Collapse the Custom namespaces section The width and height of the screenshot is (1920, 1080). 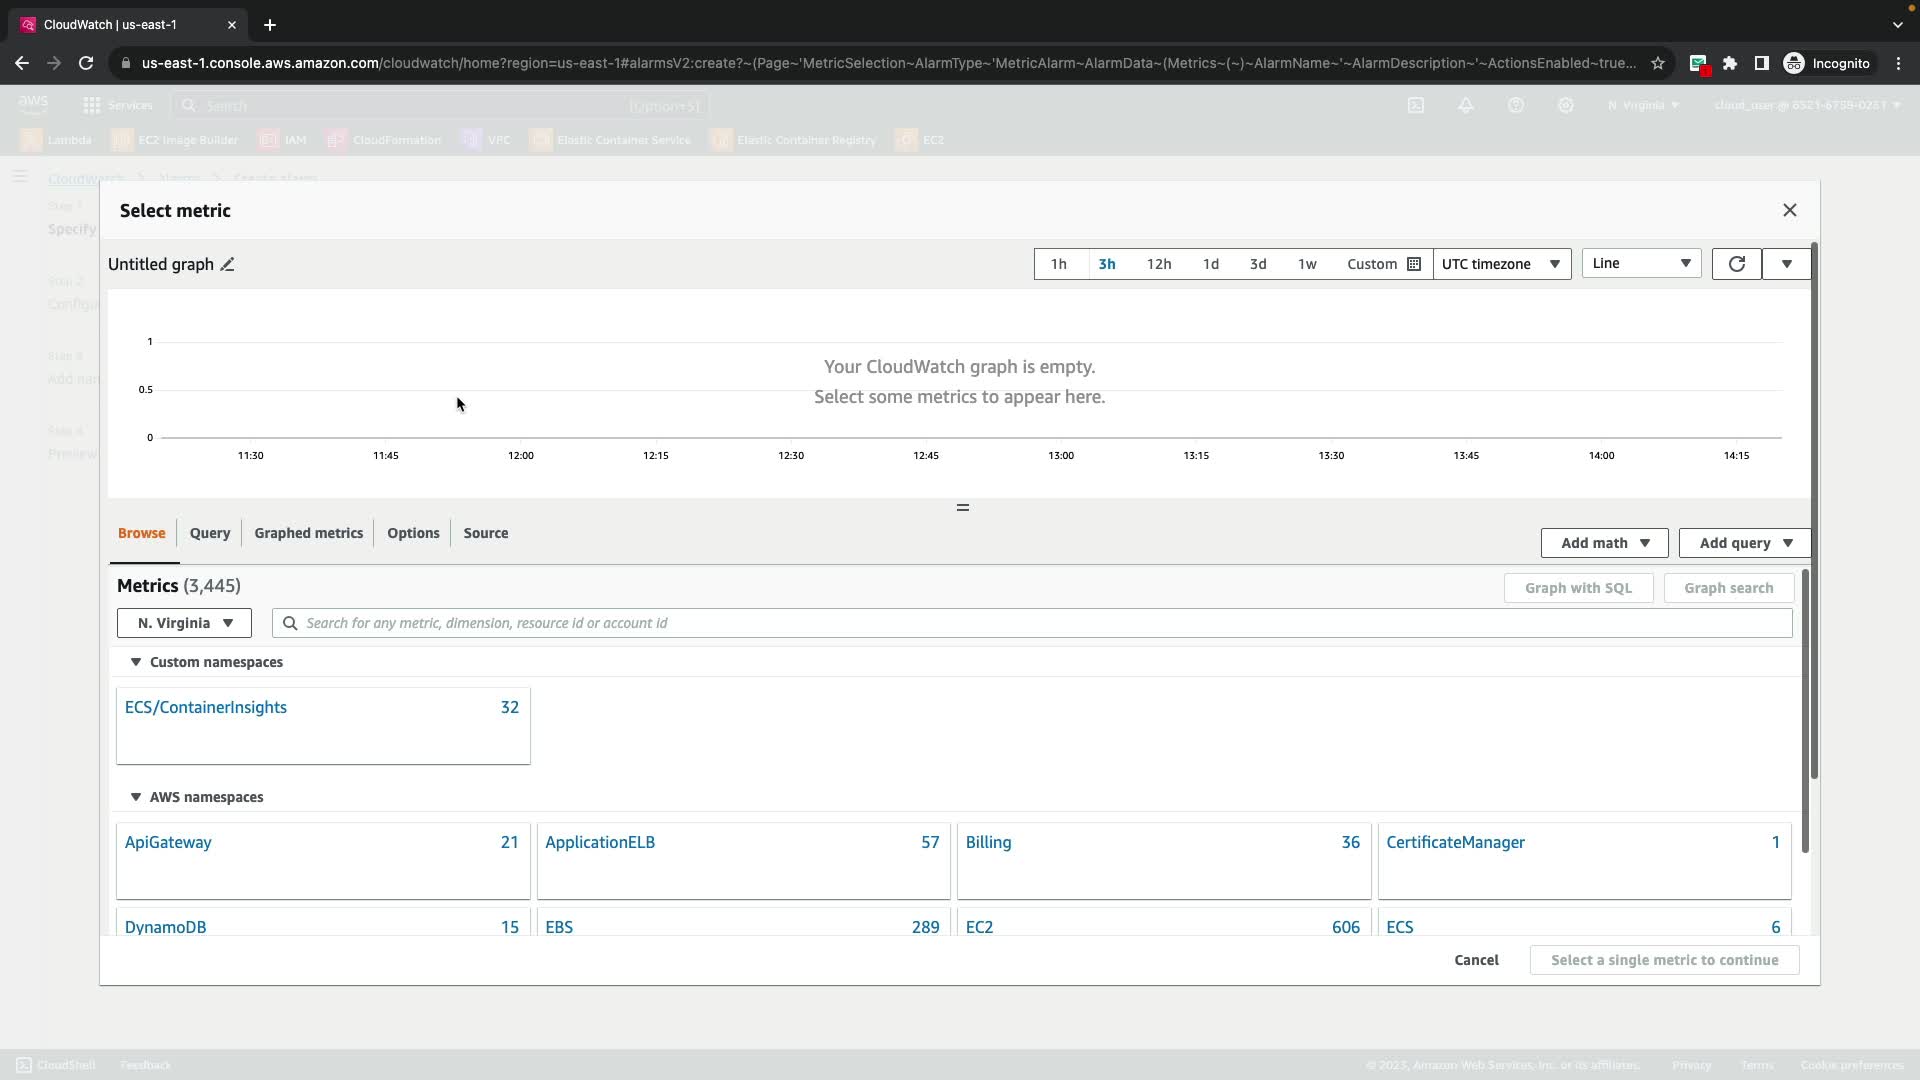136,662
